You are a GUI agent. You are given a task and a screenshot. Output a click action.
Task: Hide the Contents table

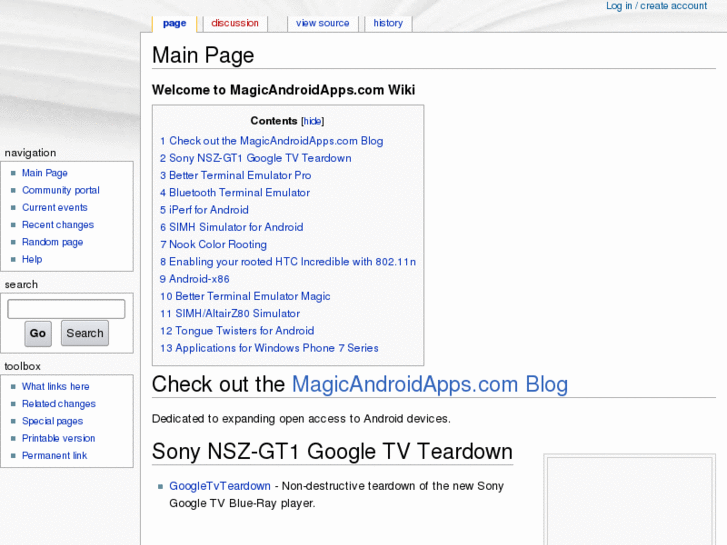pyautogui.click(x=312, y=121)
